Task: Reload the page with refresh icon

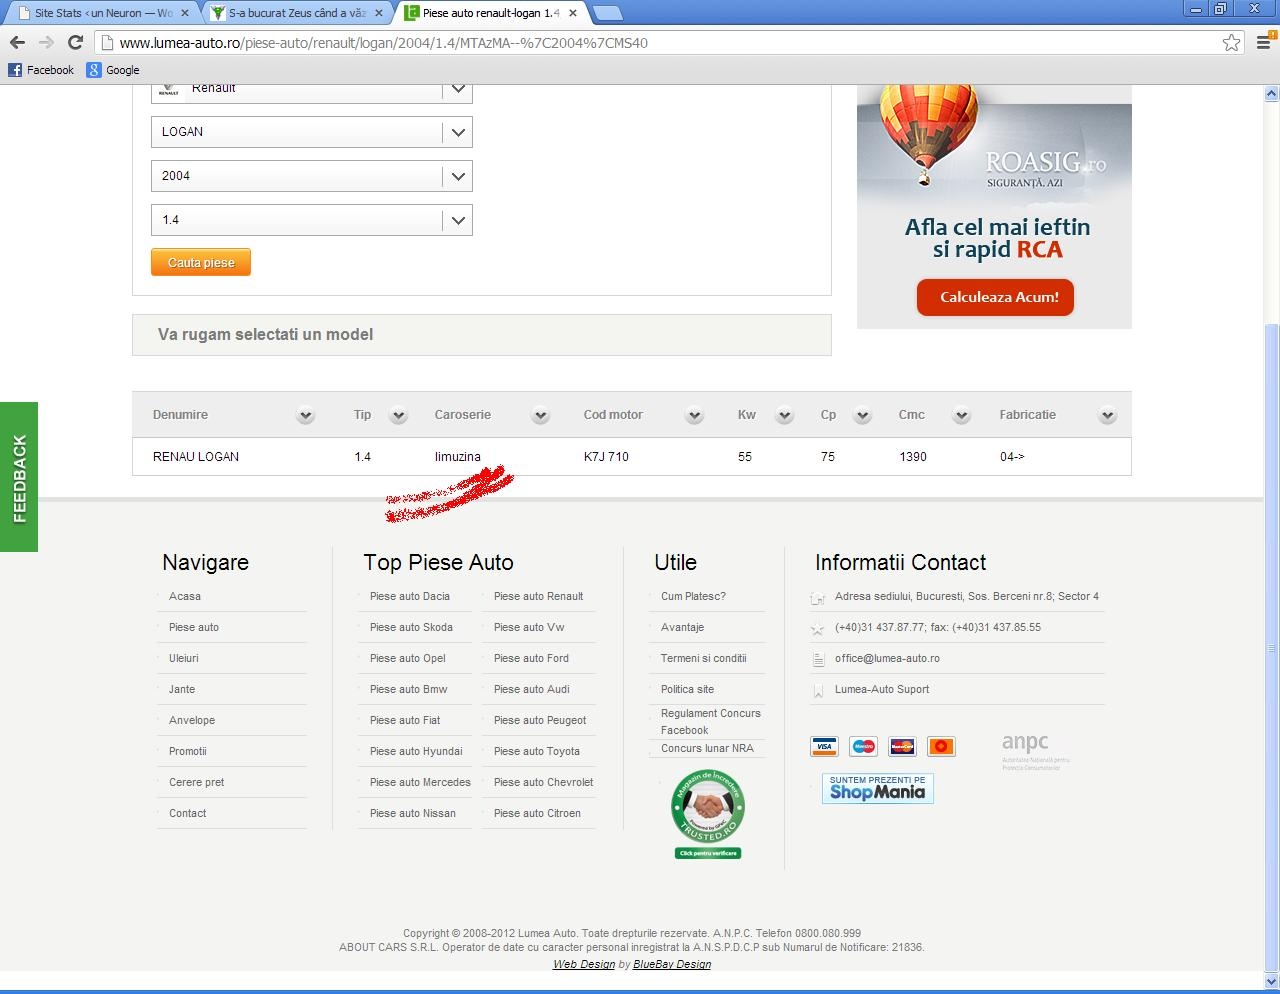Action: coord(75,42)
